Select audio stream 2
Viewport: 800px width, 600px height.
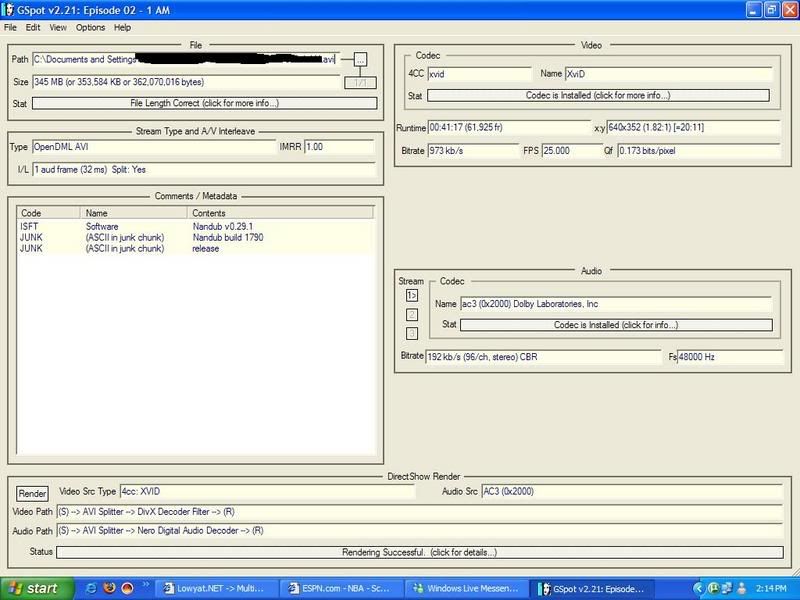coord(412,314)
